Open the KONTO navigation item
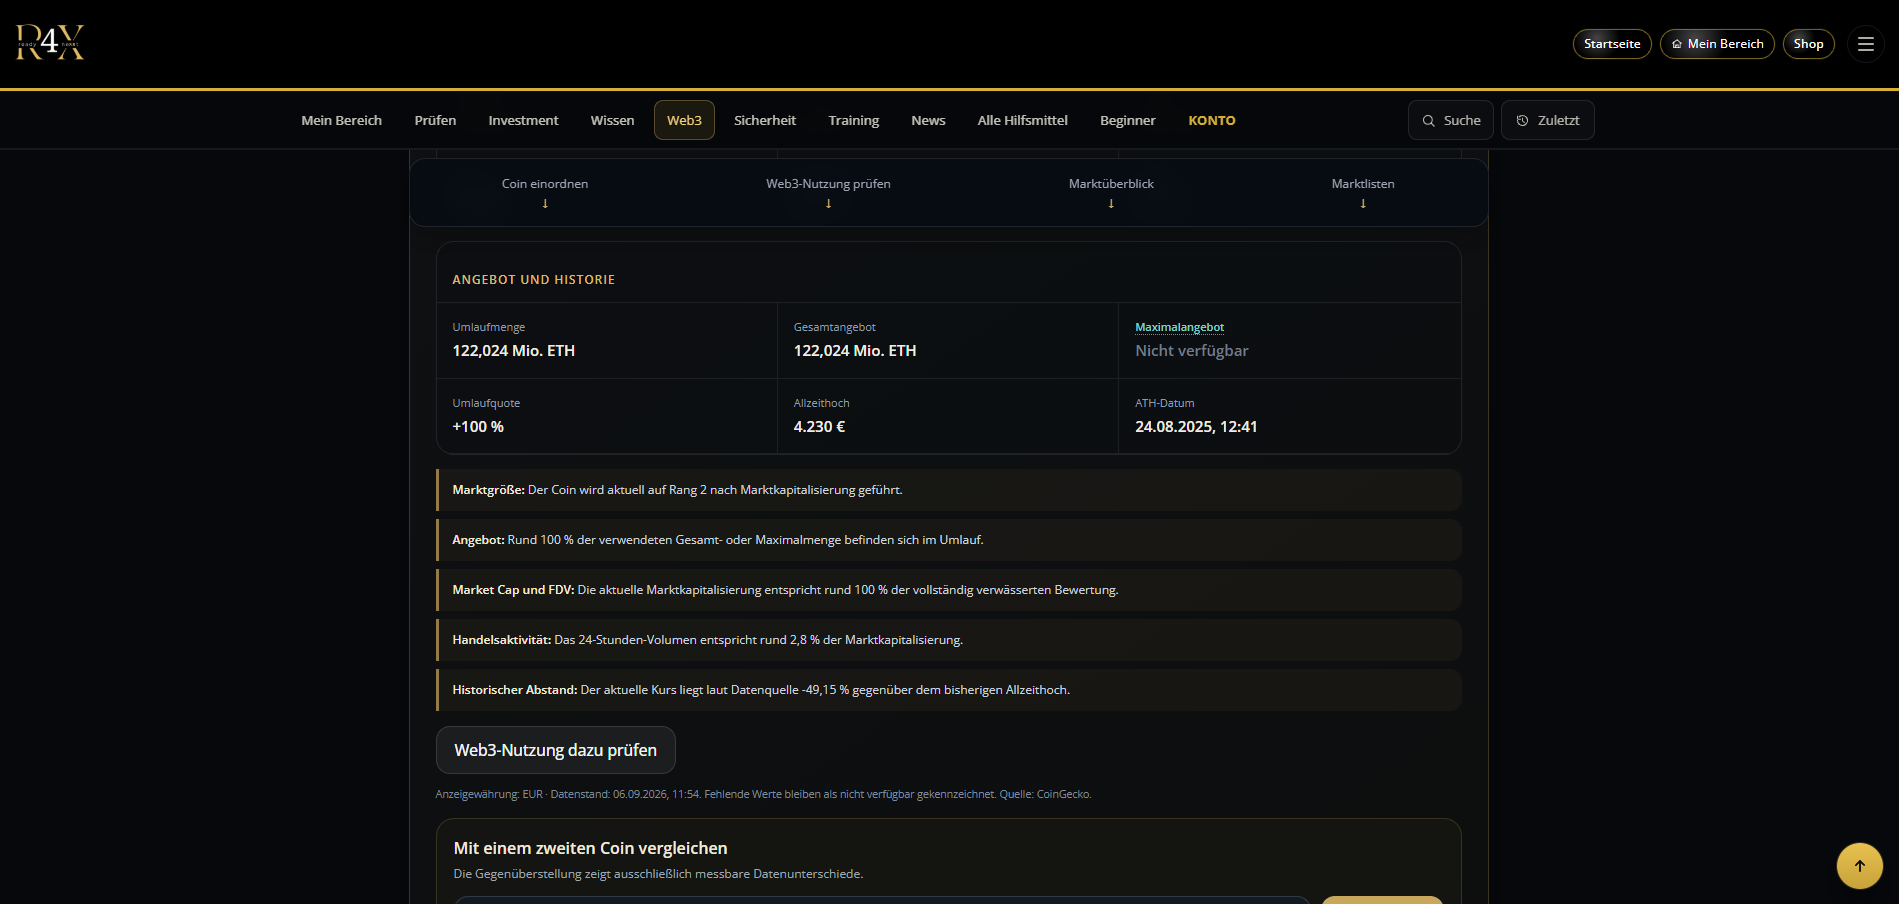Screen dimensions: 1899x904 [1212, 120]
